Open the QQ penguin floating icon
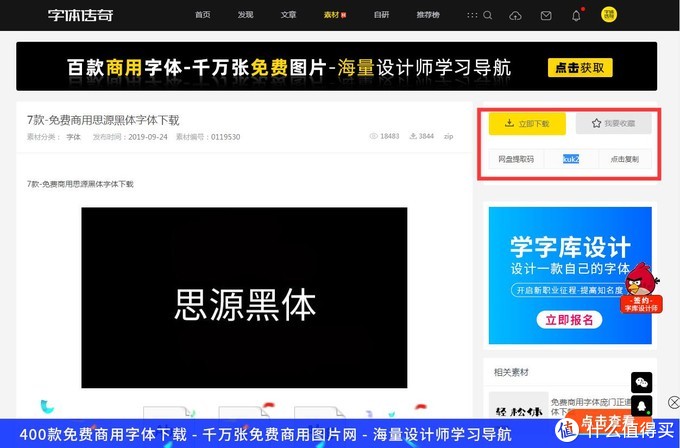 coord(641,406)
